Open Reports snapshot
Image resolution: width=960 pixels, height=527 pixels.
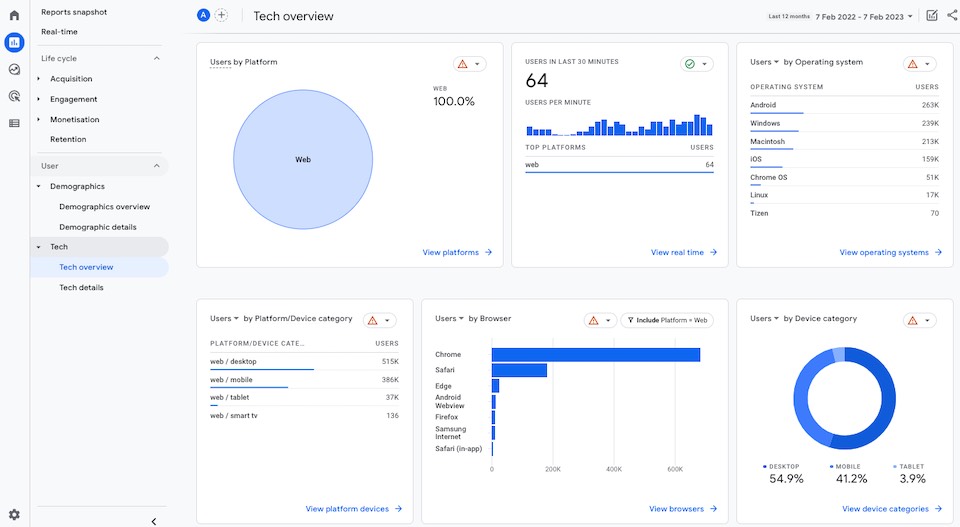point(74,12)
